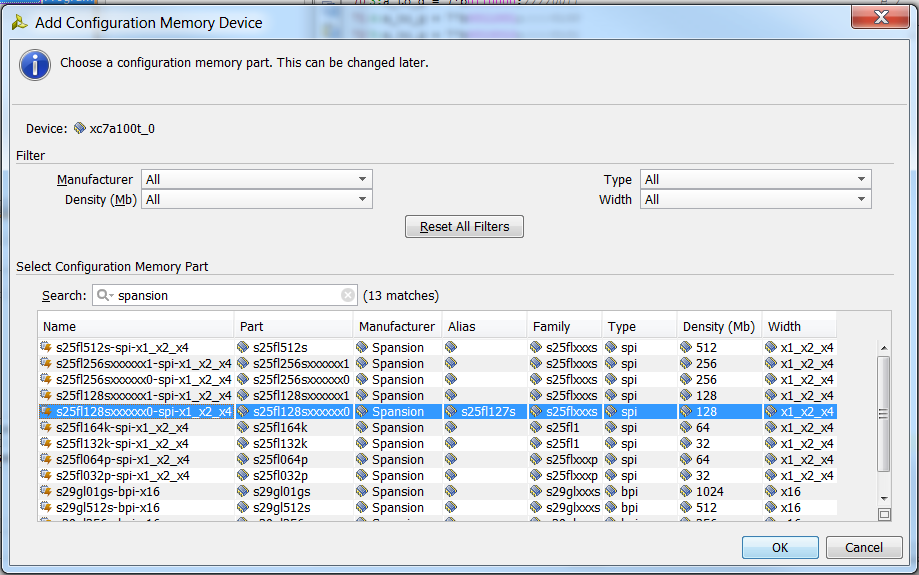Open the Manufacturer filter dropdown
919x575 pixels.
point(257,179)
